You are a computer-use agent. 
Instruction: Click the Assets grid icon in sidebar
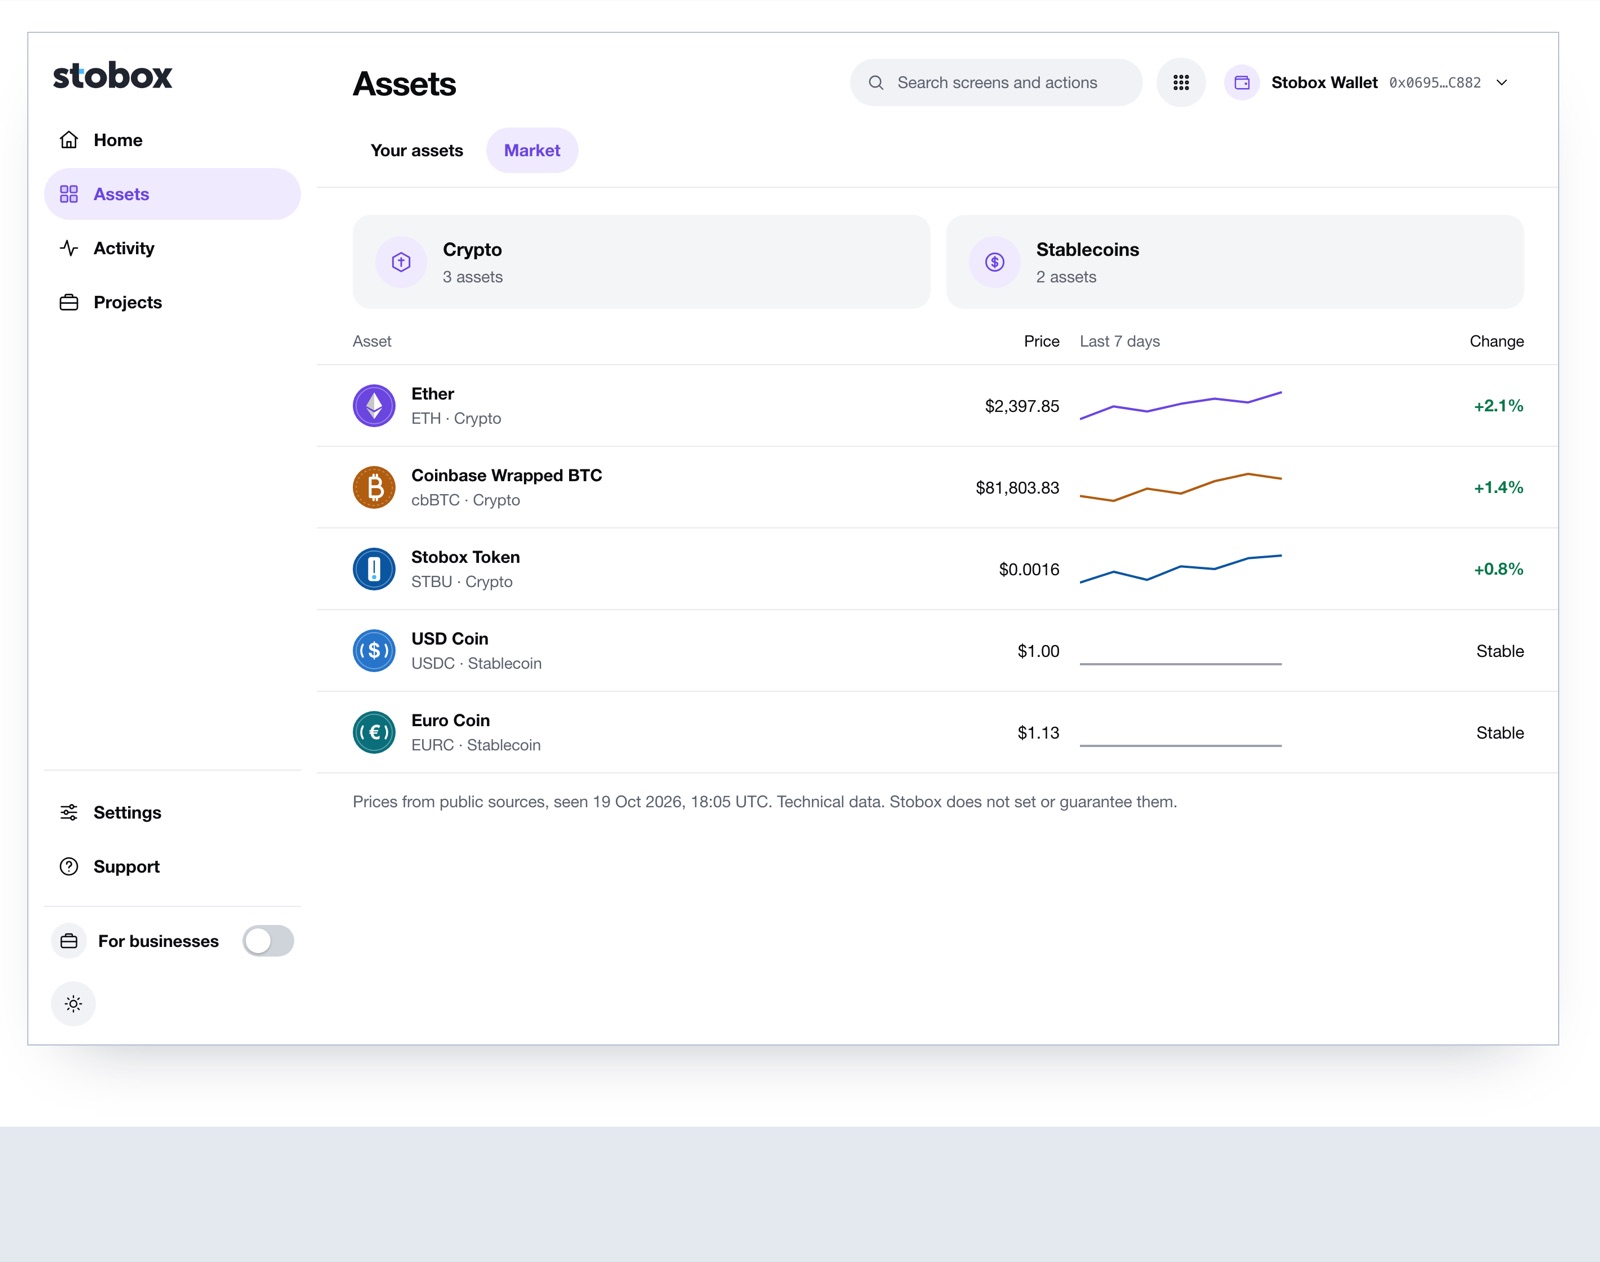click(x=69, y=194)
